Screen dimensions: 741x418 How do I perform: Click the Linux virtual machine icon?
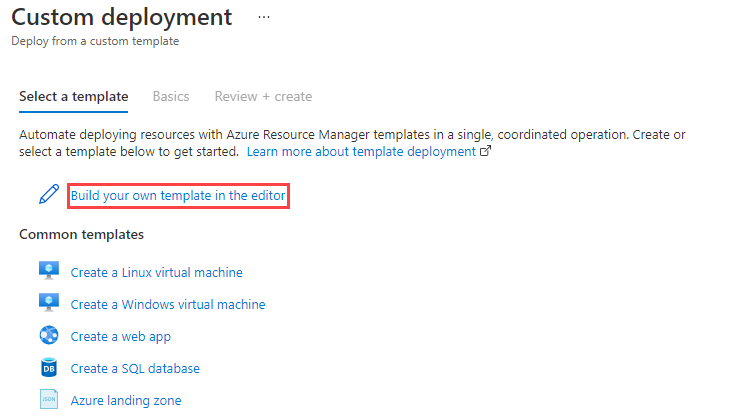tap(49, 271)
